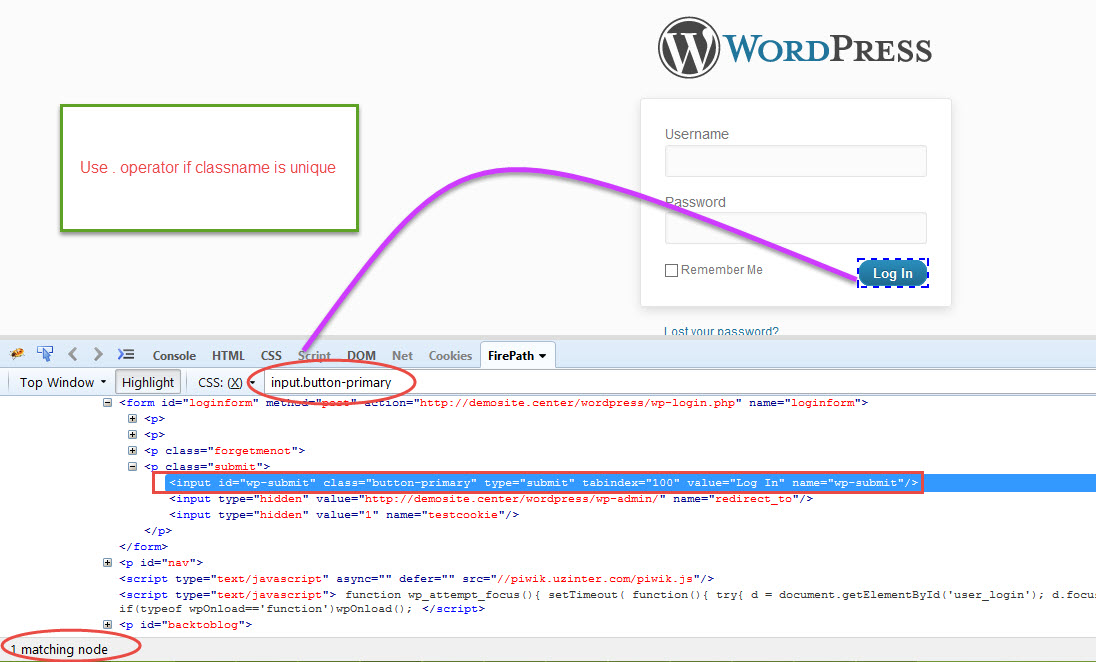Open the Firebug command line icon
This screenshot has width=1096, height=662.
pos(126,354)
